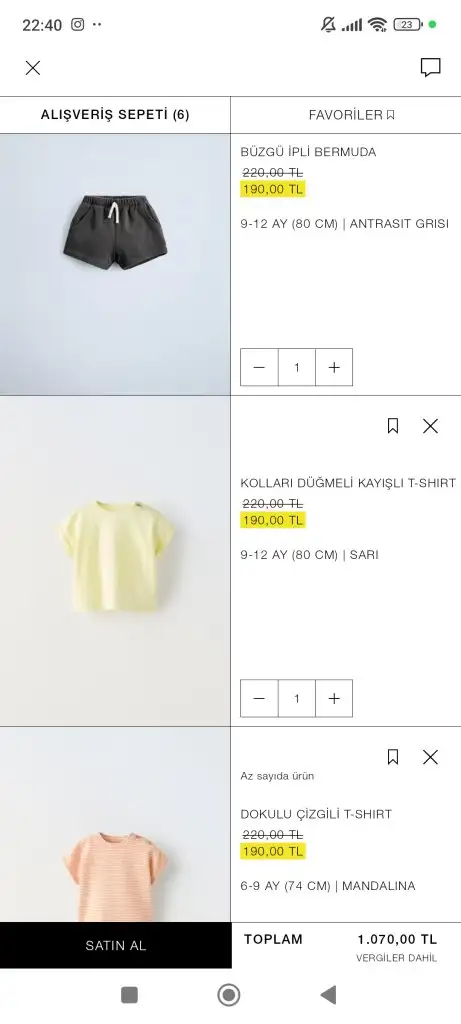This screenshot has width=461, height=1024.
Task: Decrease quantity of the yellow T-shirt
Action: tap(259, 698)
